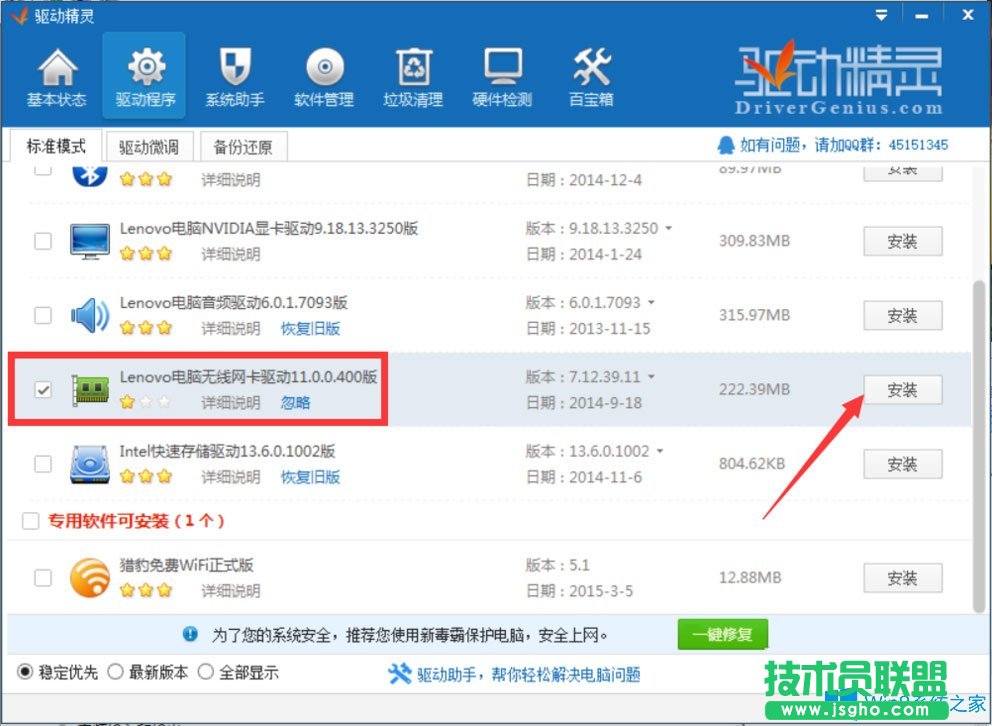
Task: Select the 最新版本 radio button
Action: [117, 672]
